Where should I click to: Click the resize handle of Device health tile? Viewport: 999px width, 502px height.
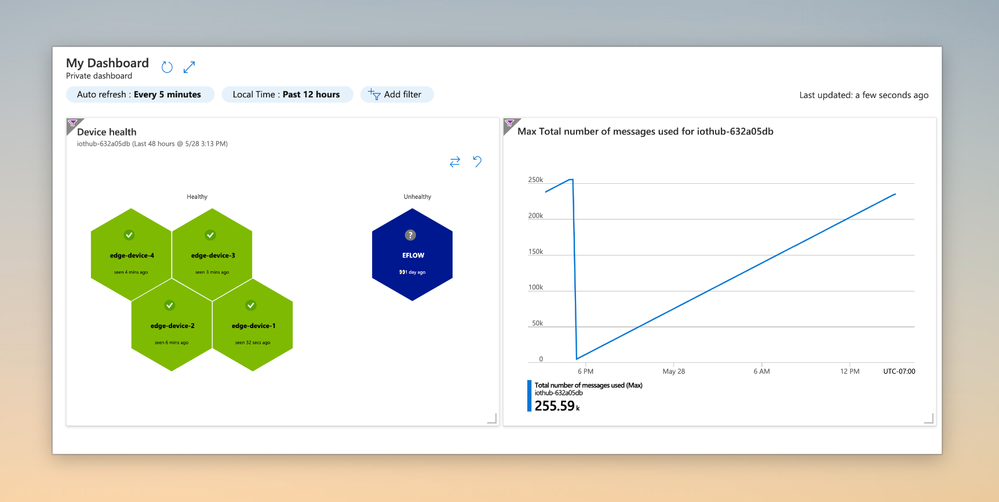click(491, 418)
